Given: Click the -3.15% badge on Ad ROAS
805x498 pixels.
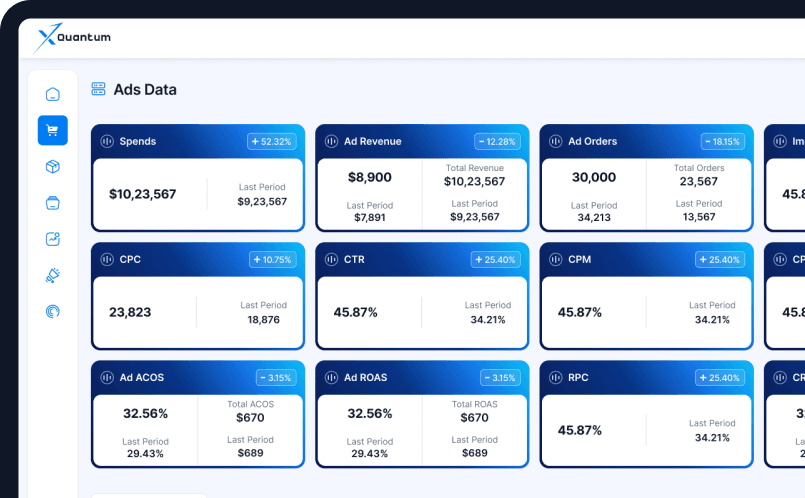Looking at the screenshot, I should click(x=500, y=378).
